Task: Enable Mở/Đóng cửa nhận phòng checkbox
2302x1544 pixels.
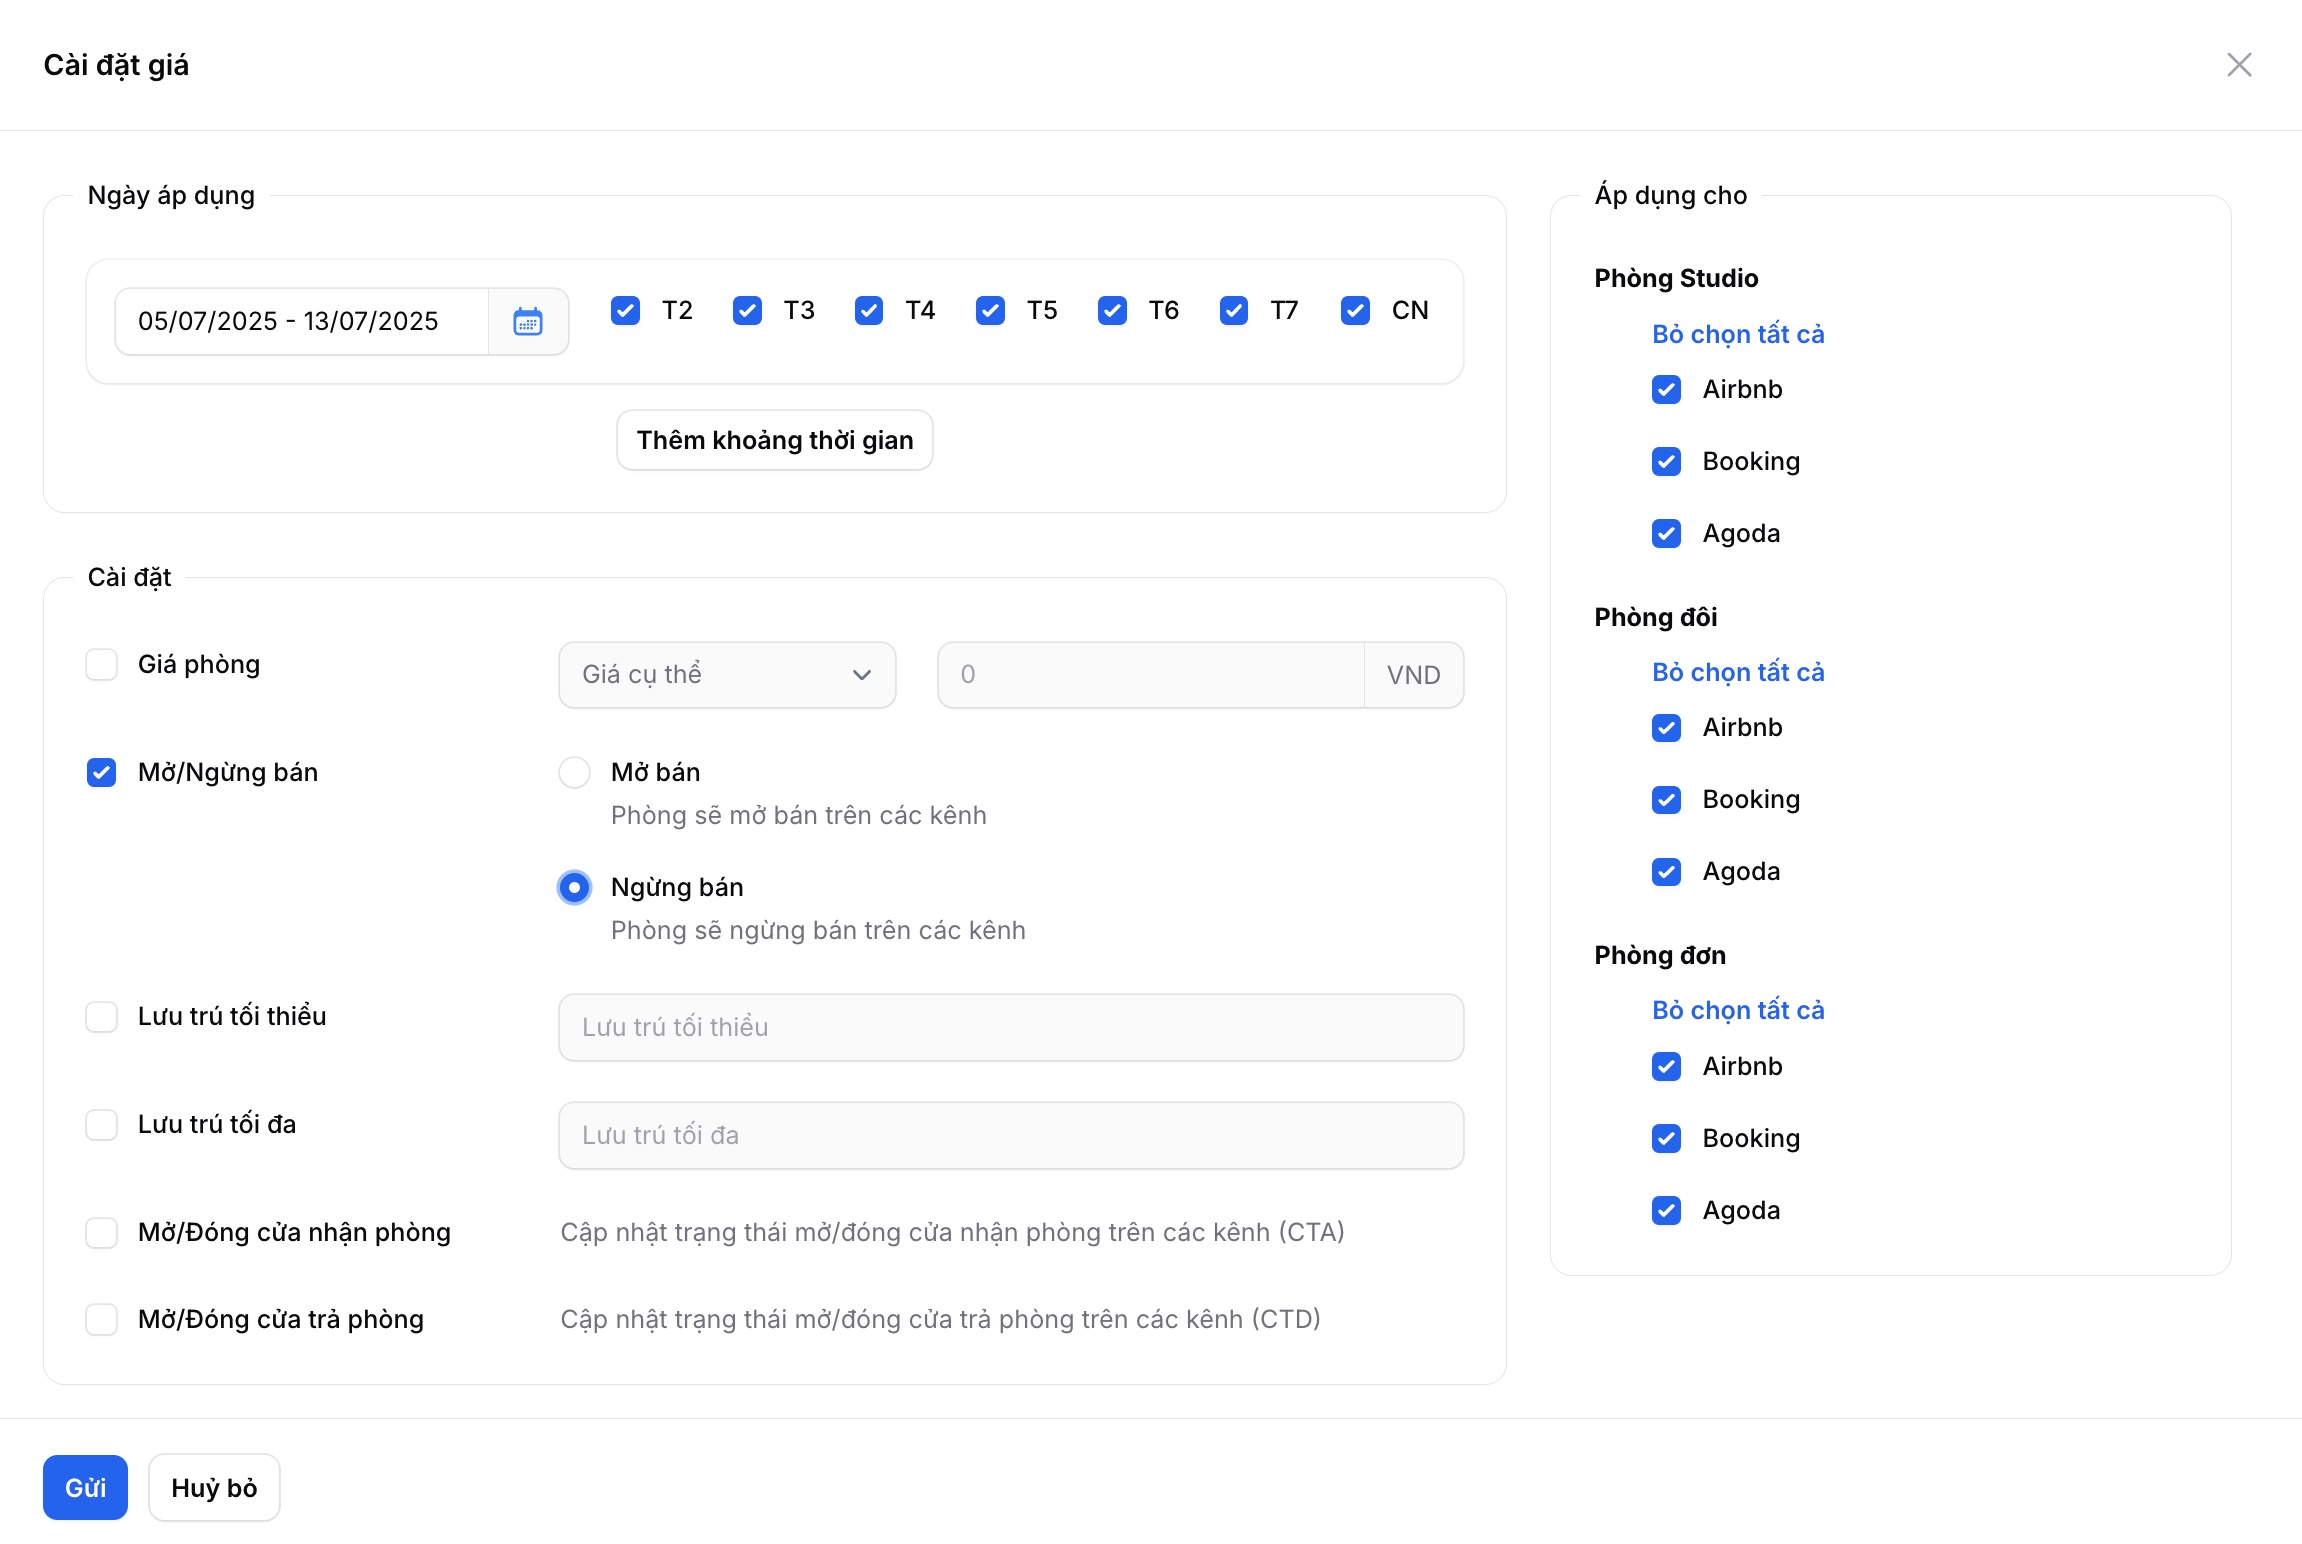Action: click(102, 1232)
